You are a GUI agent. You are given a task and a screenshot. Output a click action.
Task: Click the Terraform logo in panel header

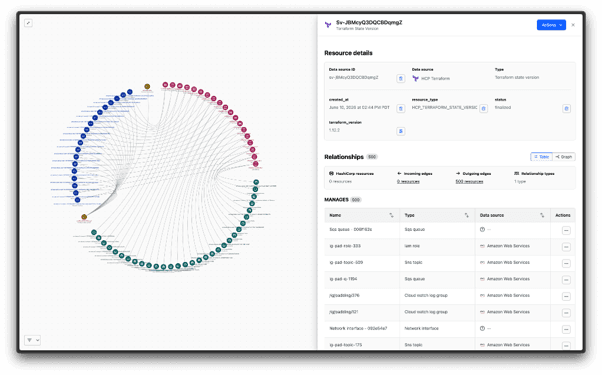328,25
